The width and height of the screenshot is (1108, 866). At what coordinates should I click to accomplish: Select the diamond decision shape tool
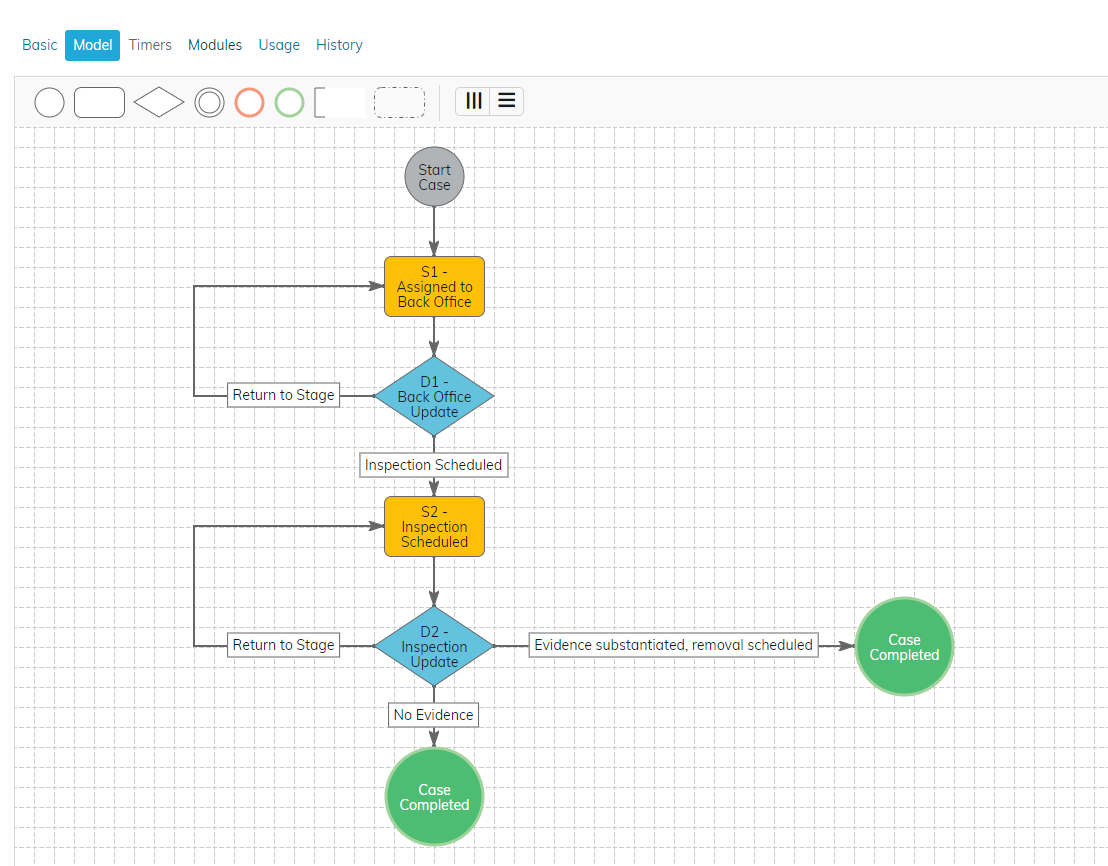(159, 103)
